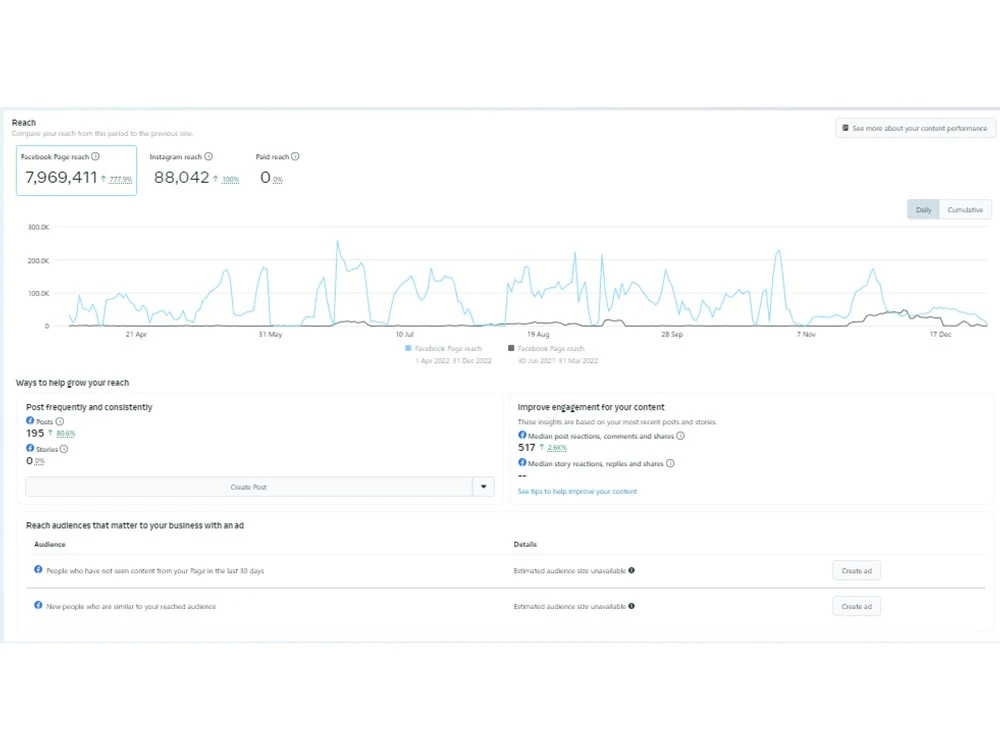Click Facebook icon on the unreached audience row
The height and width of the screenshot is (750, 1000).
37,570
